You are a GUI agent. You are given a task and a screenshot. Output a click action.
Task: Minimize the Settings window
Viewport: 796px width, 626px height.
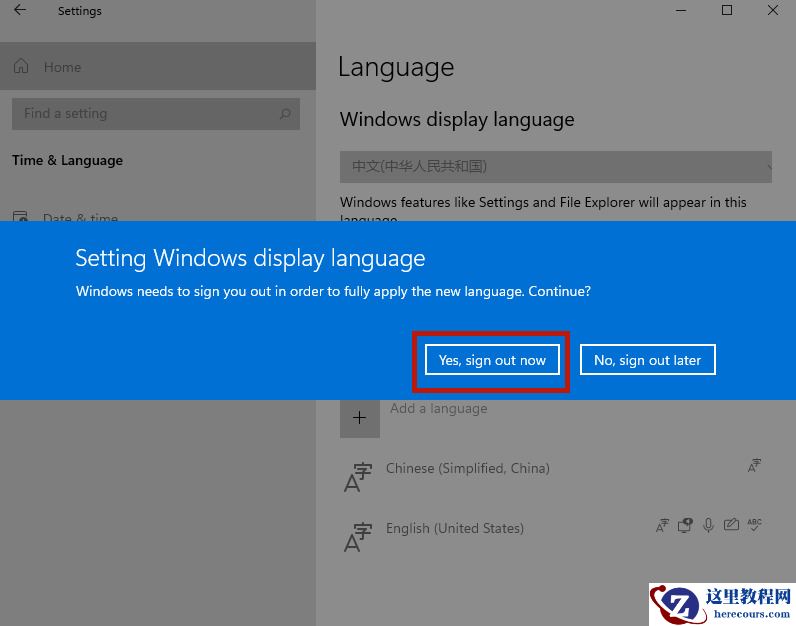(681, 10)
